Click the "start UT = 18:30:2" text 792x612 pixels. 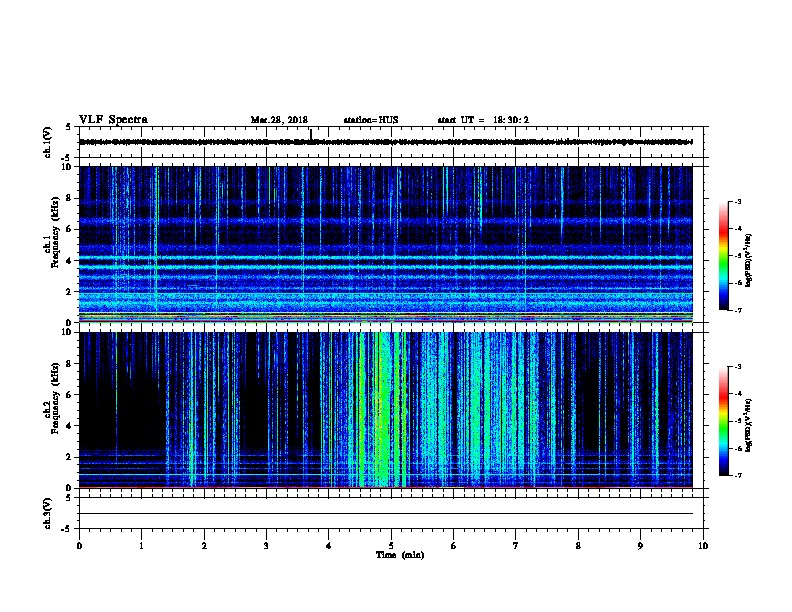(x=483, y=120)
